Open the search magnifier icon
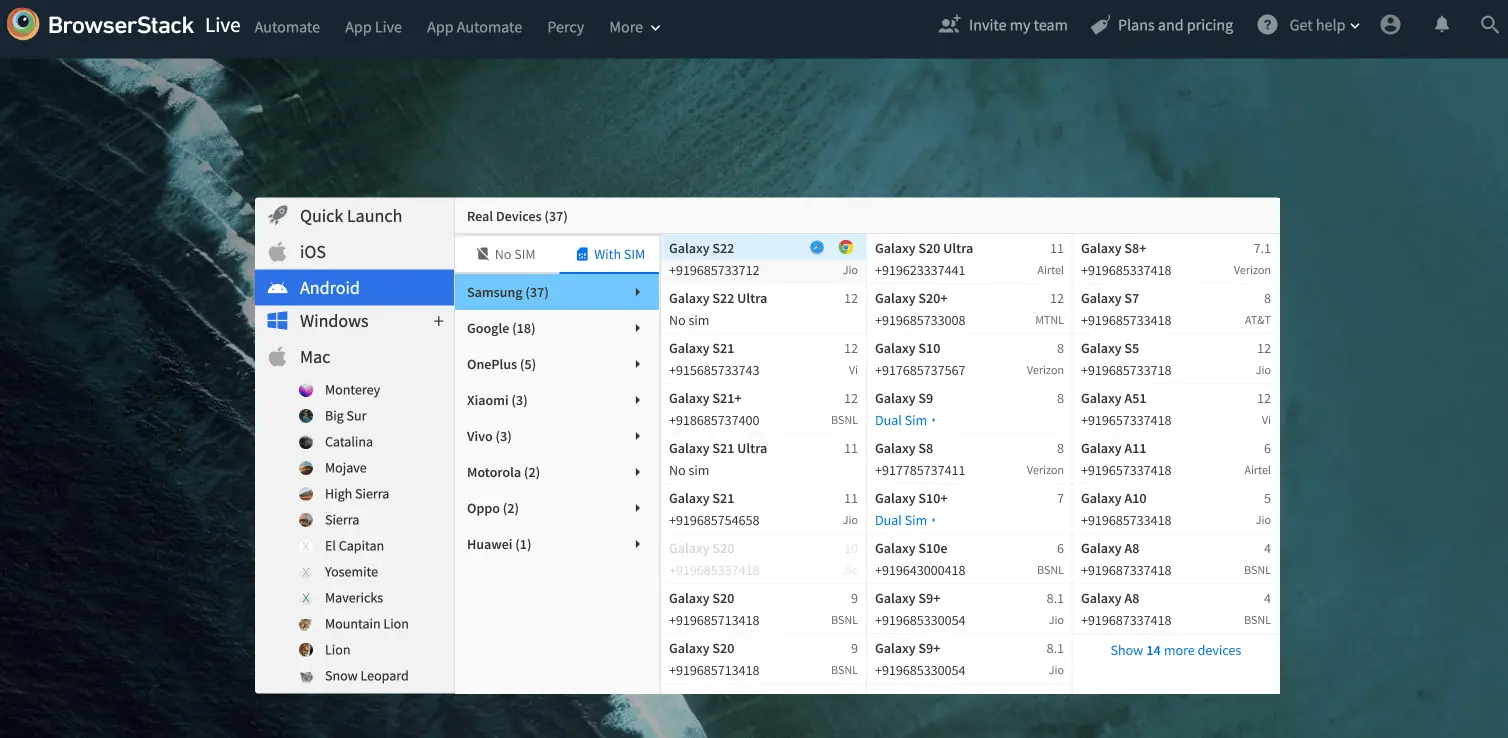 tap(1489, 26)
